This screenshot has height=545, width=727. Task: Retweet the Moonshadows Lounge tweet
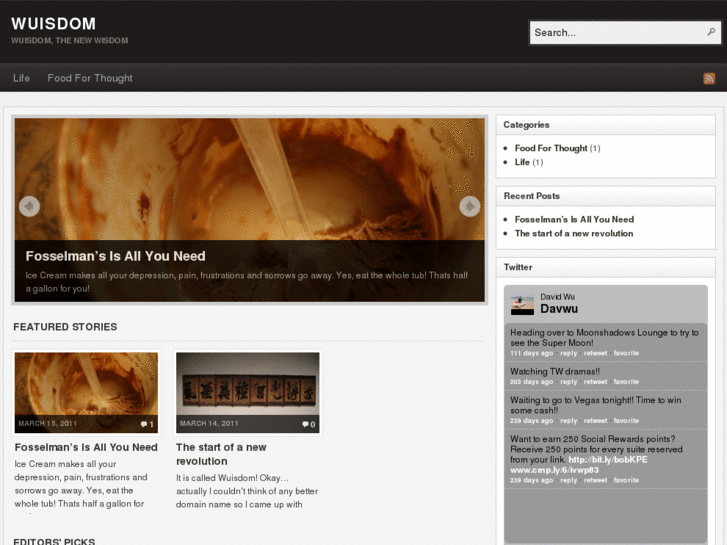click(x=595, y=353)
